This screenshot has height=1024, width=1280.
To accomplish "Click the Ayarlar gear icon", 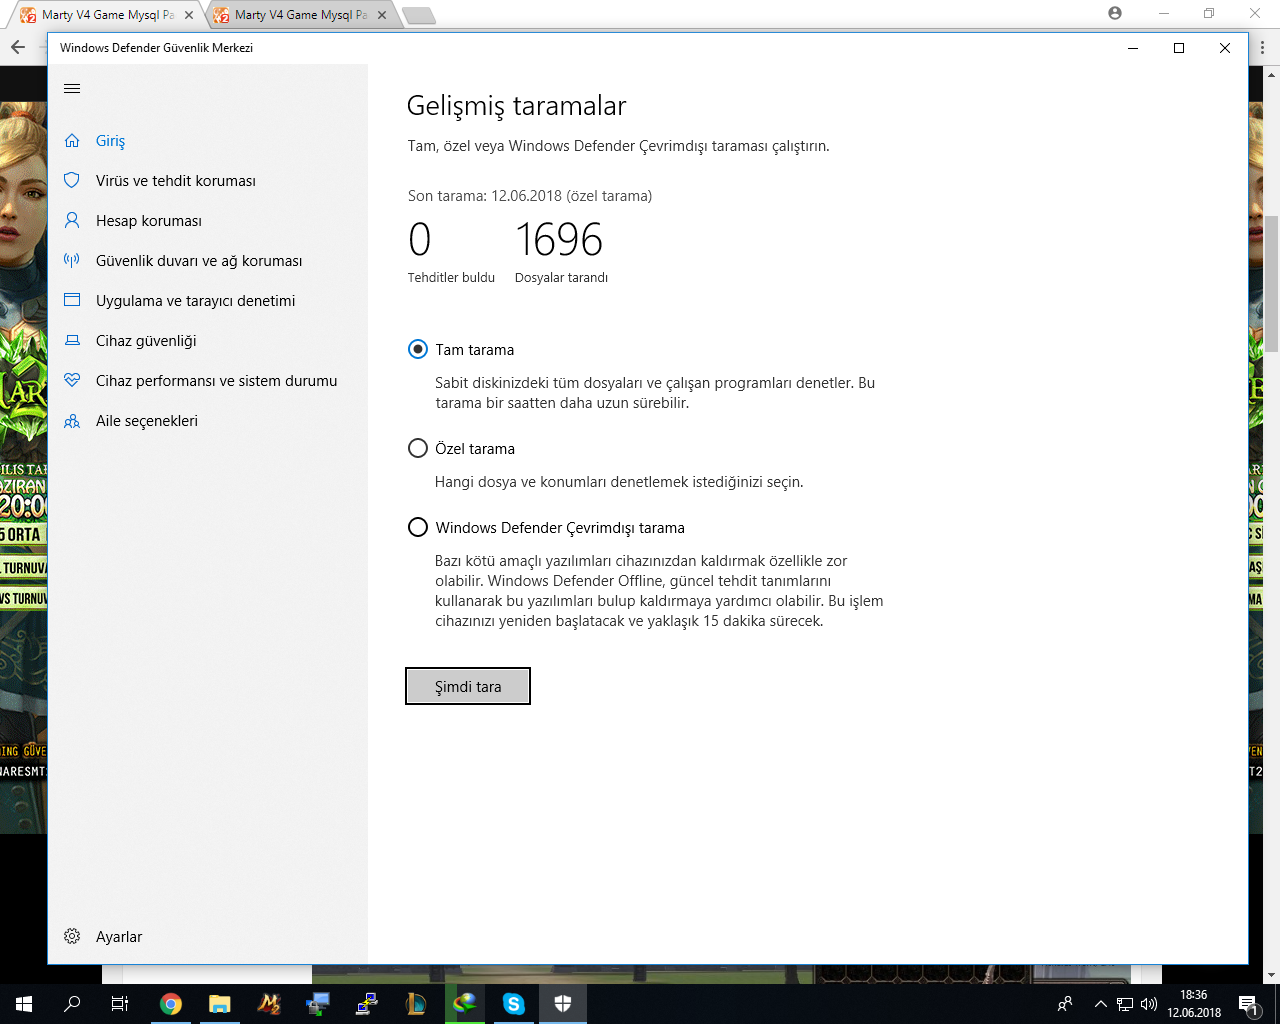I will 72,937.
